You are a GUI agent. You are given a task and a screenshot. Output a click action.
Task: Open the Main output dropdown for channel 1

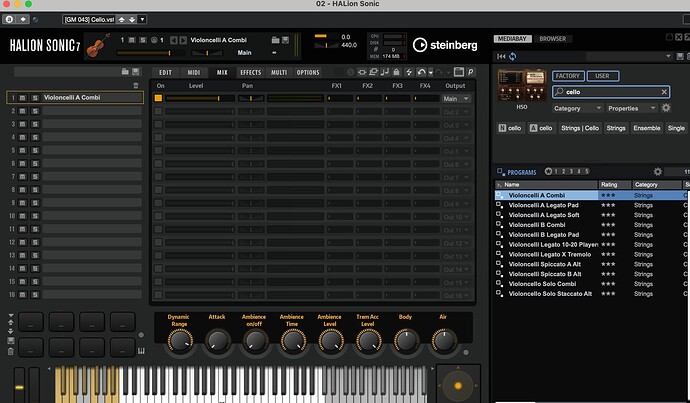coord(456,99)
